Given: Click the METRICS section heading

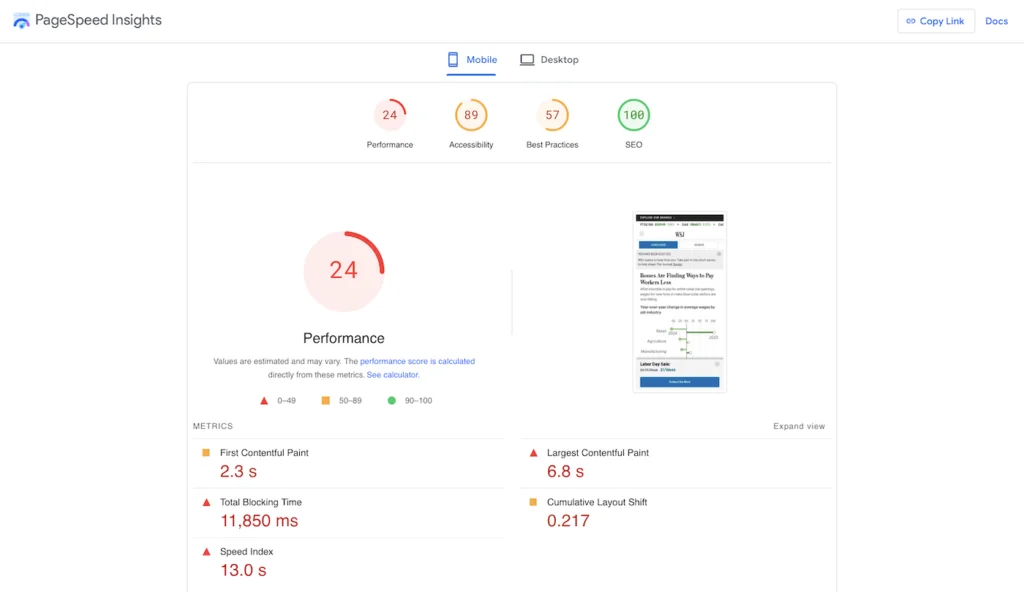Looking at the screenshot, I should coord(213,426).
